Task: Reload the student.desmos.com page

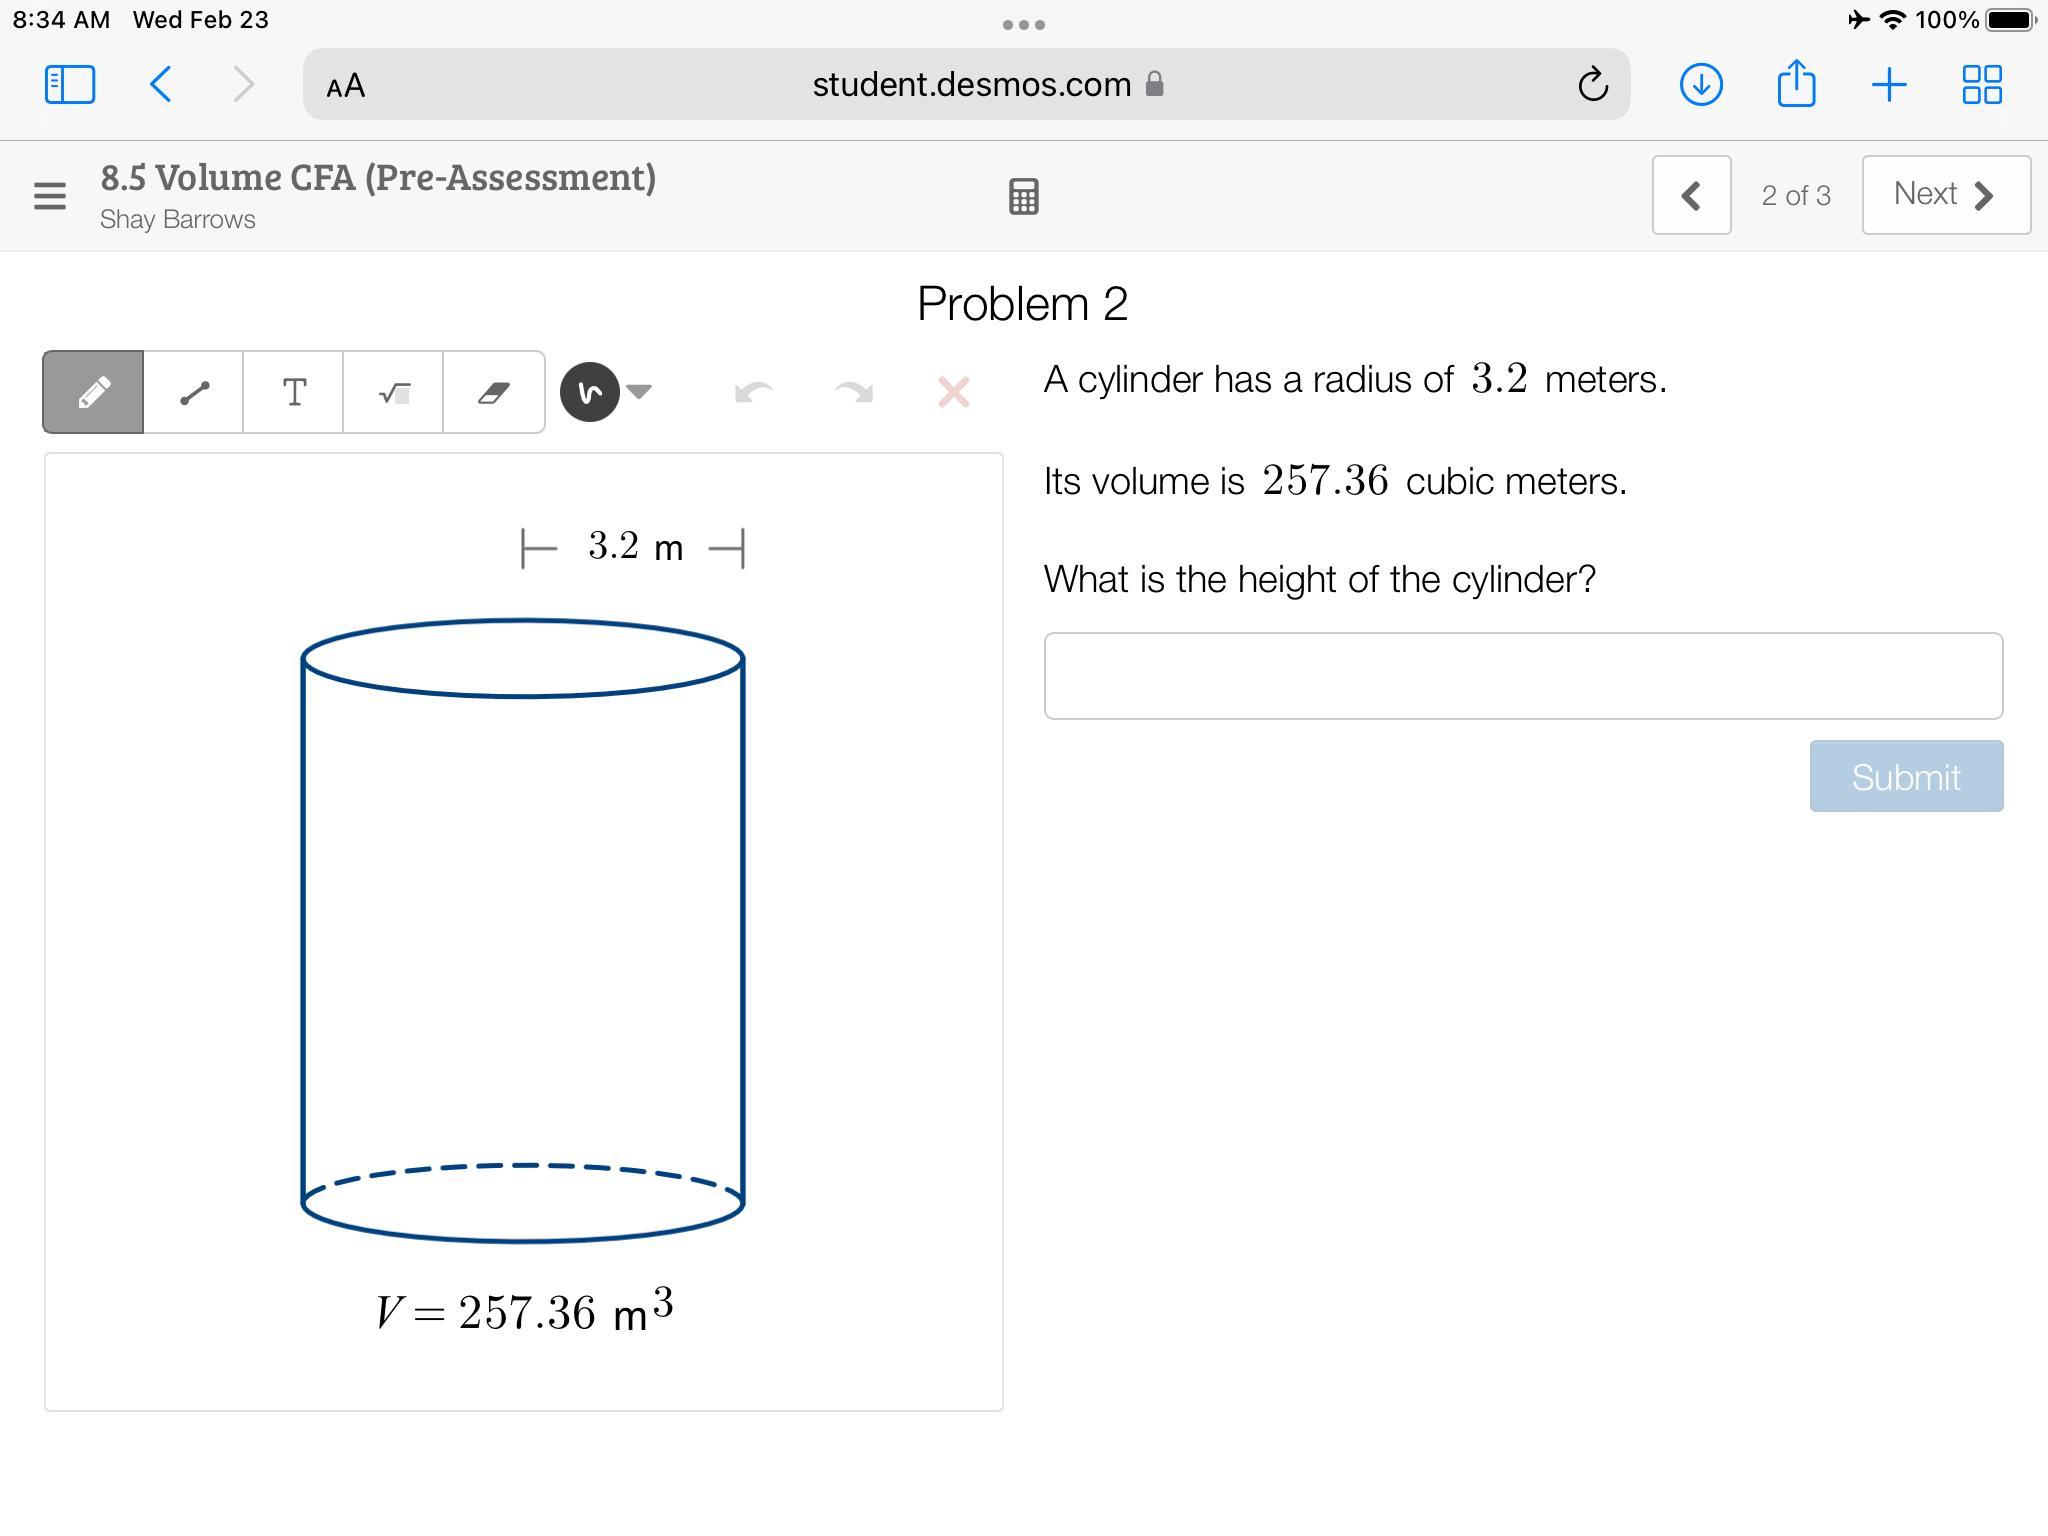Action: 1592,85
